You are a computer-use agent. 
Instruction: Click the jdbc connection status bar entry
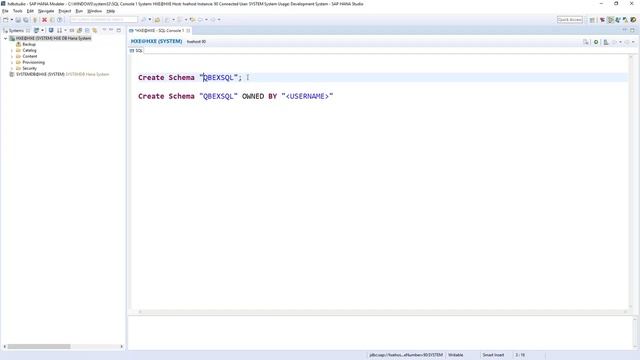(406, 355)
